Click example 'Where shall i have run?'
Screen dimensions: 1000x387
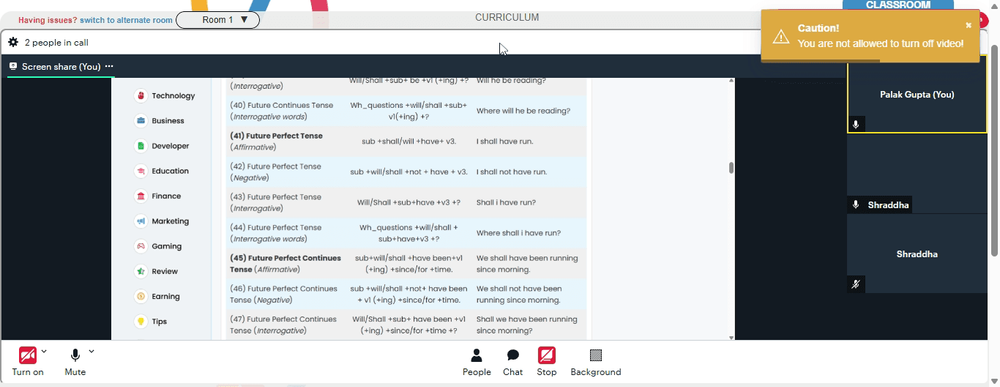(518, 233)
